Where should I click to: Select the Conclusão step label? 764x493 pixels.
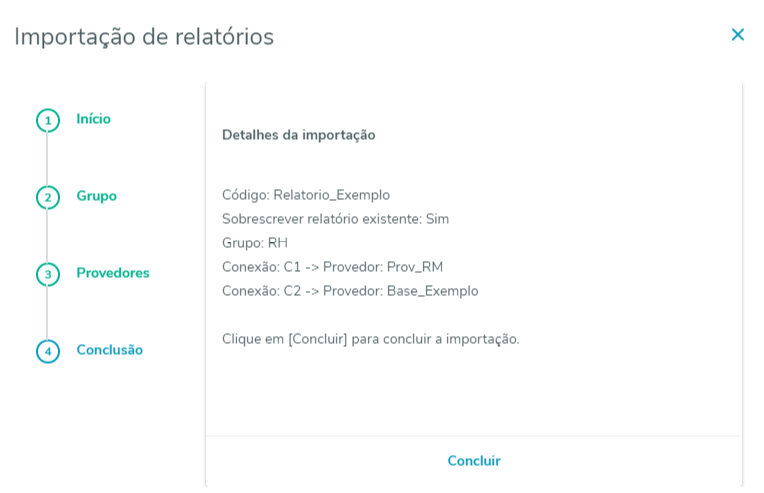pos(109,350)
